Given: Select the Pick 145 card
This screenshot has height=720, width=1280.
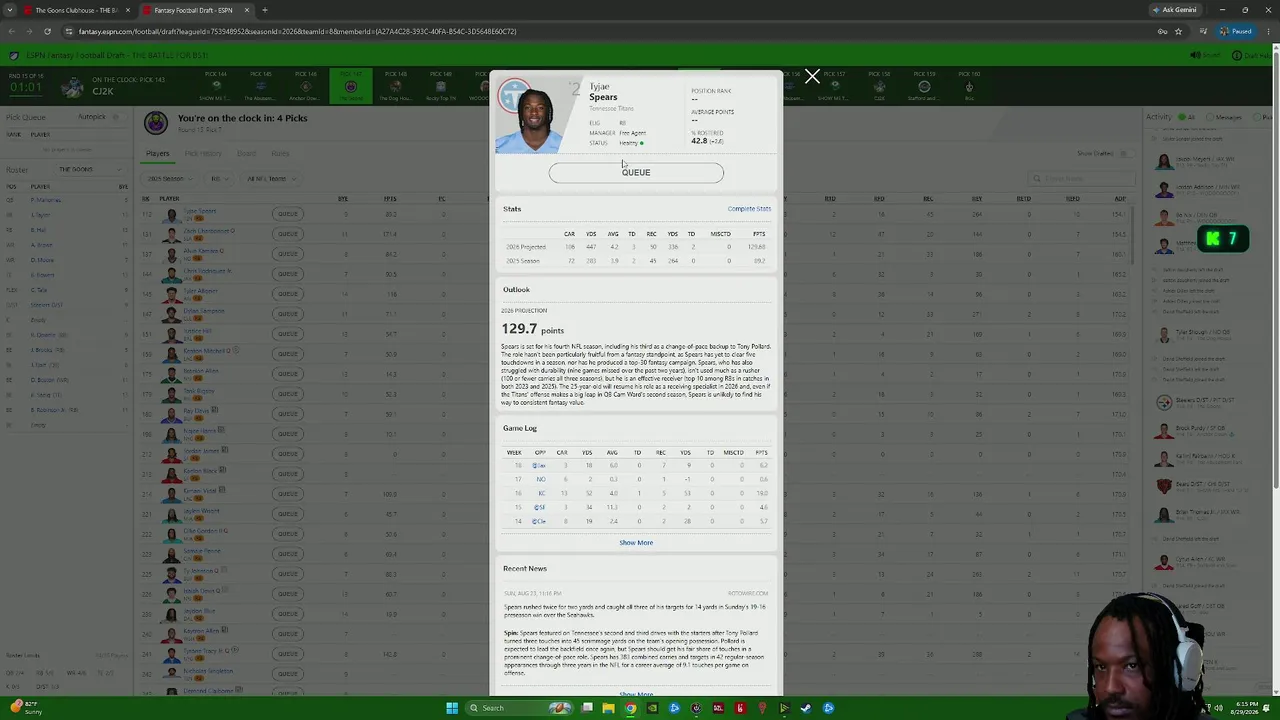Looking at the screenshot, I should [260, 86].
